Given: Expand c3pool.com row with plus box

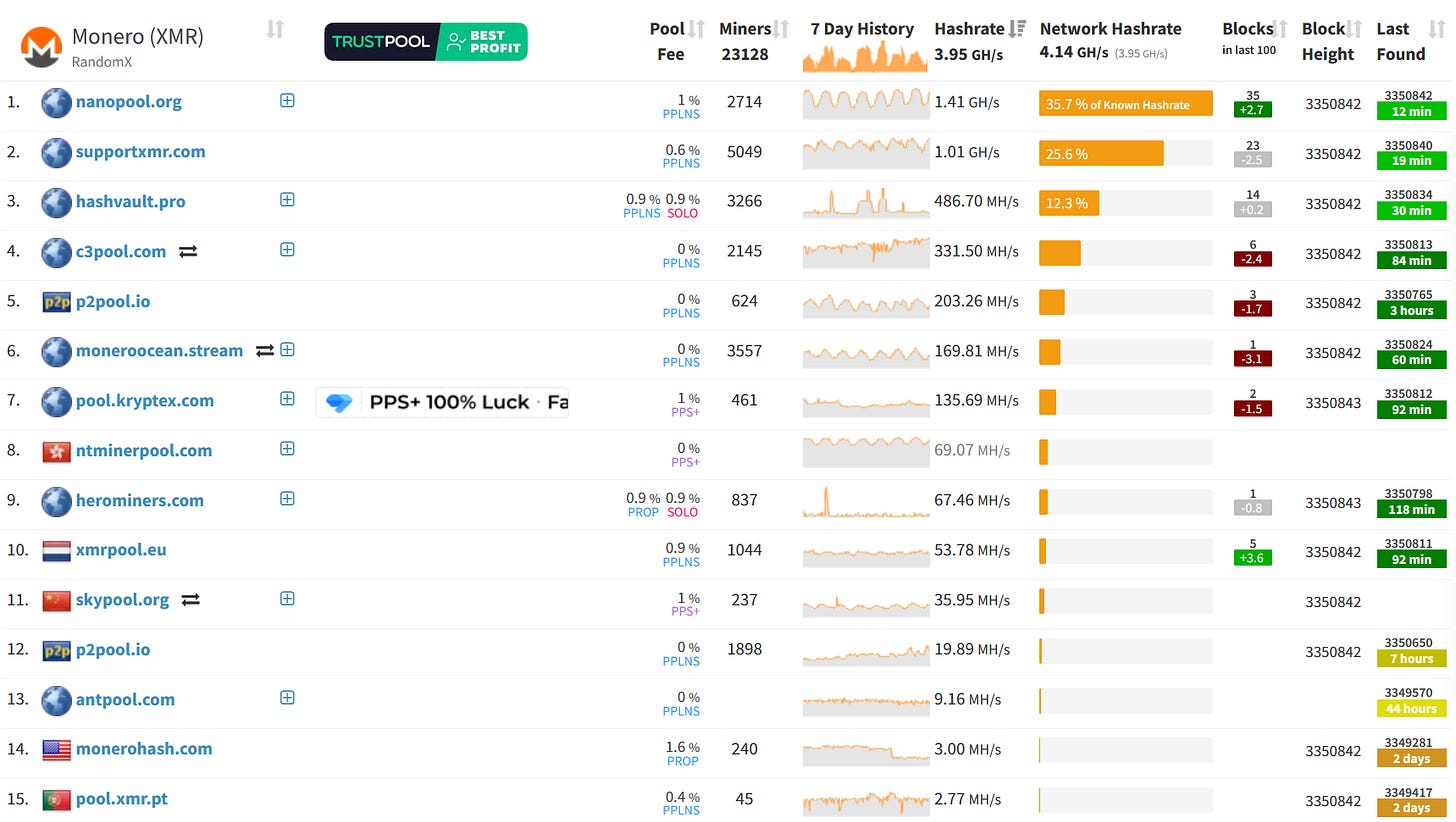Looking at the screenshot, I should 287,249.
